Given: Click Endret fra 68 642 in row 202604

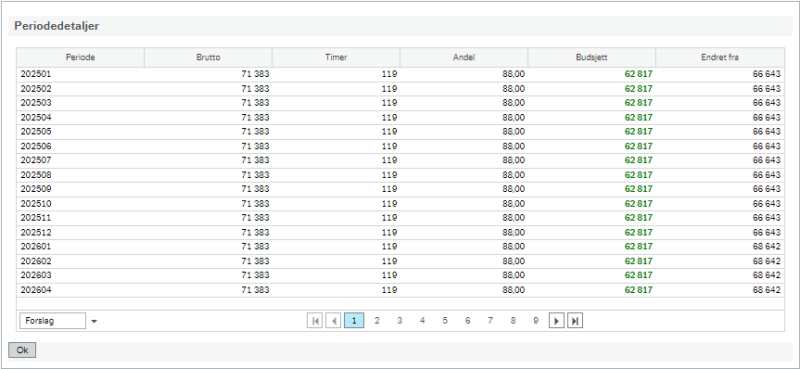Looking at the screenshot, I should click(766, 290).
